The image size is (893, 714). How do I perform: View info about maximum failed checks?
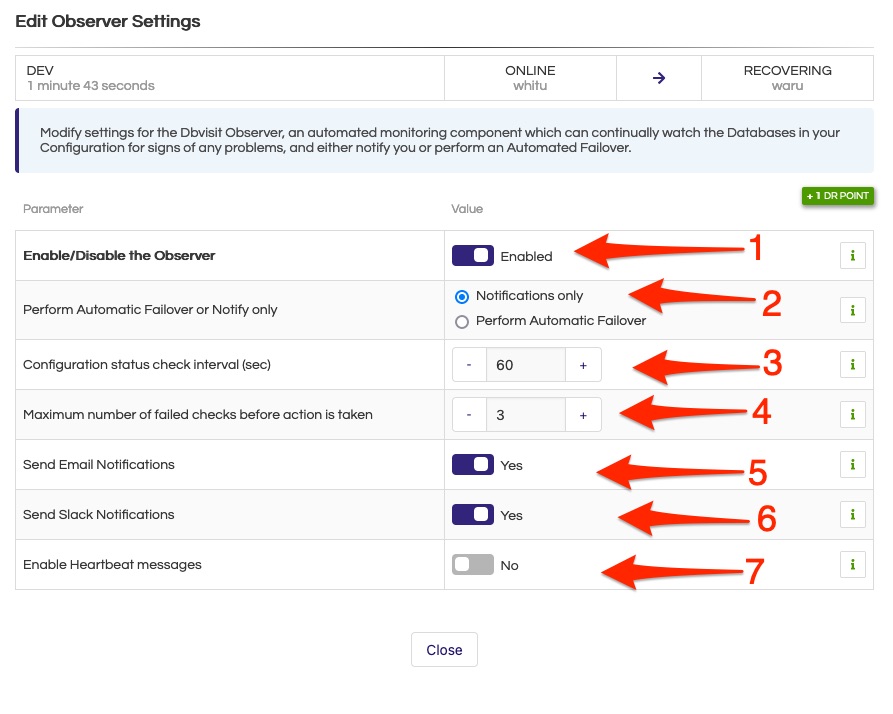click(852, 414)
